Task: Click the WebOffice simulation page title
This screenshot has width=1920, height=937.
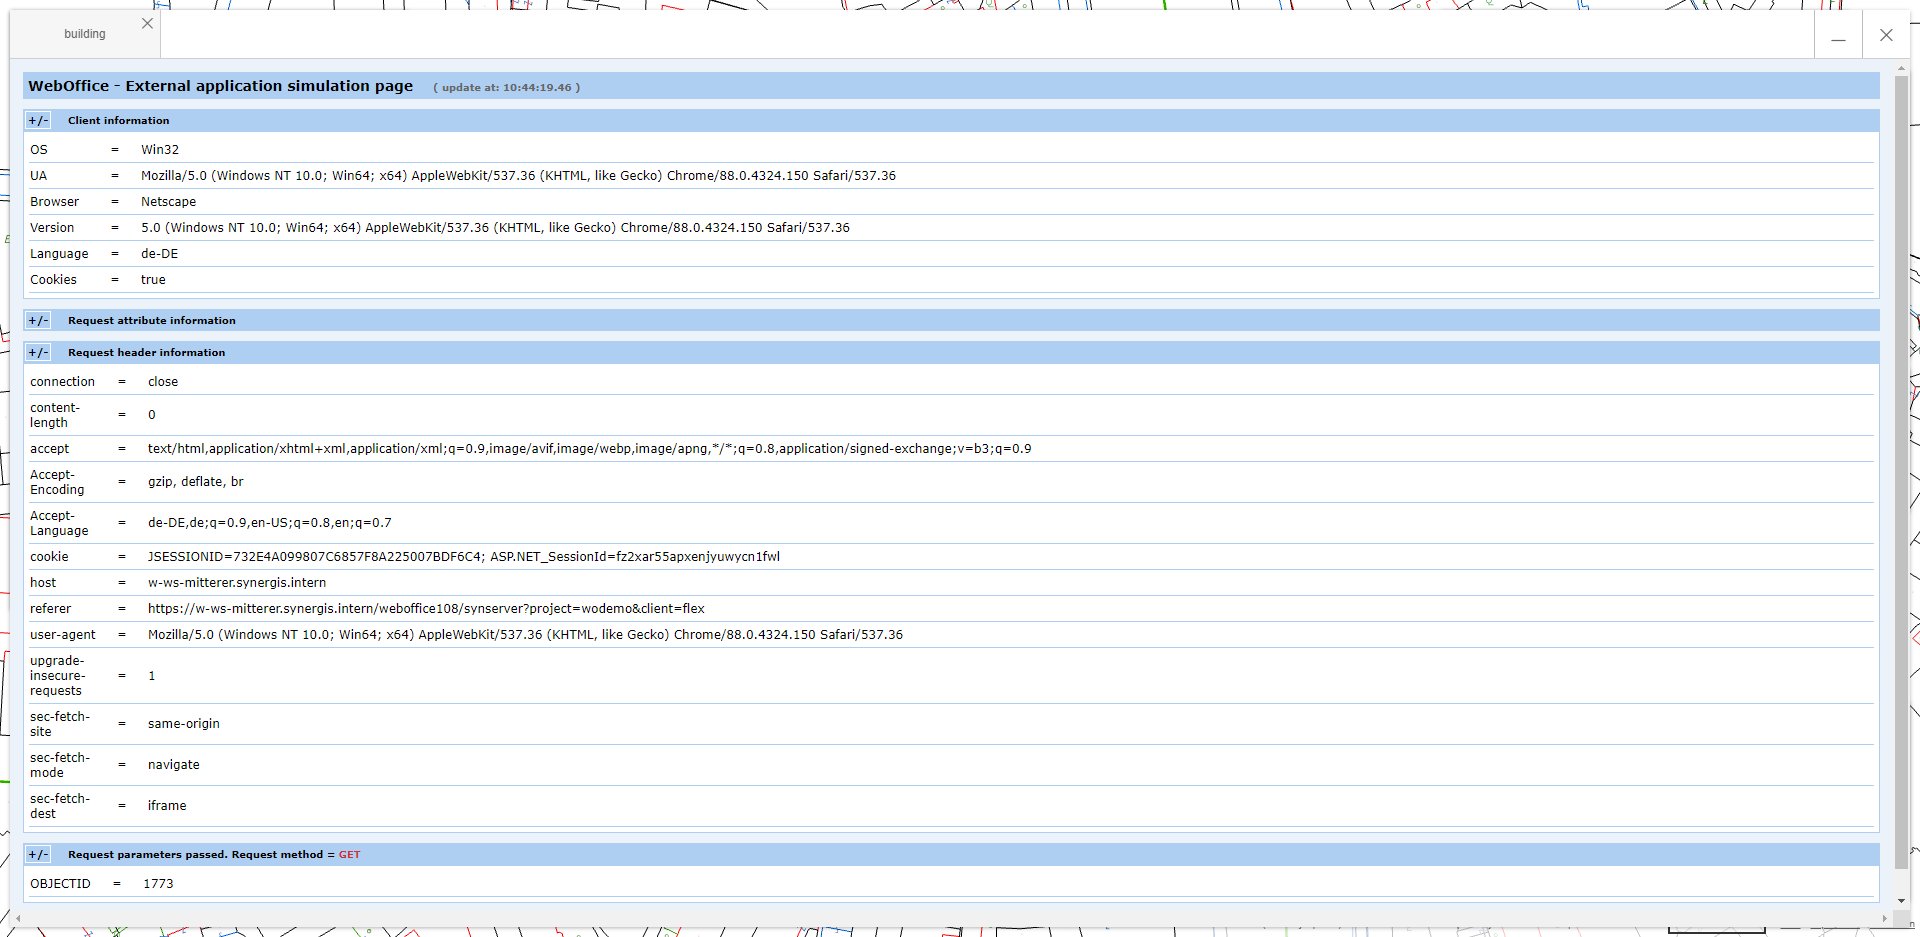Action: (220, 86)
